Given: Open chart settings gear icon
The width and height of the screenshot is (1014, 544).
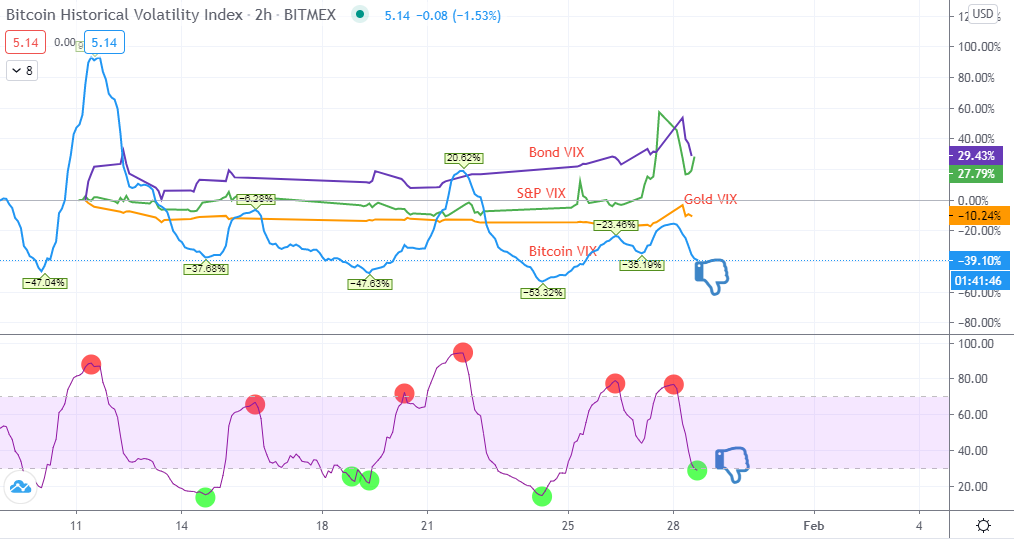Looking at the screenshot, I should coord(983,525).
